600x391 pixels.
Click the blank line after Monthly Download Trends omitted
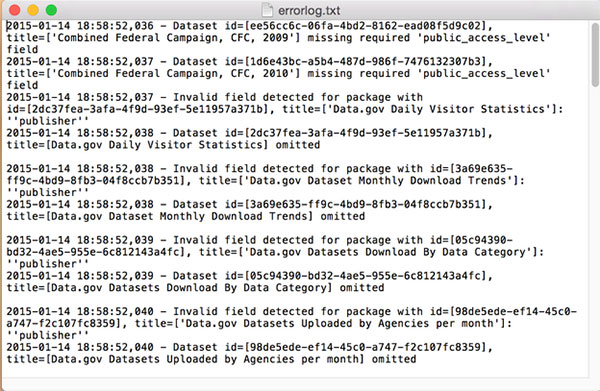295,228
